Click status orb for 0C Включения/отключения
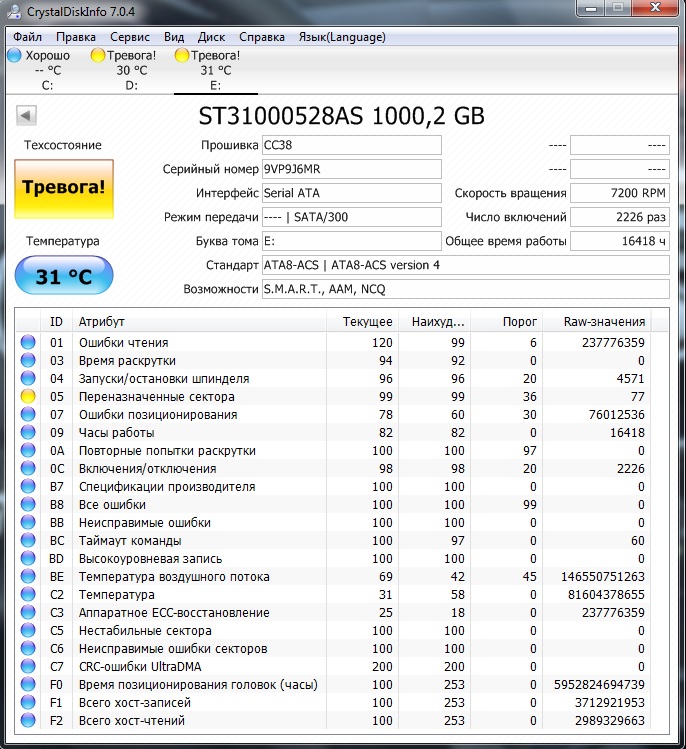Viewport: 686px width, 749px height. click(x=28, y=468)
